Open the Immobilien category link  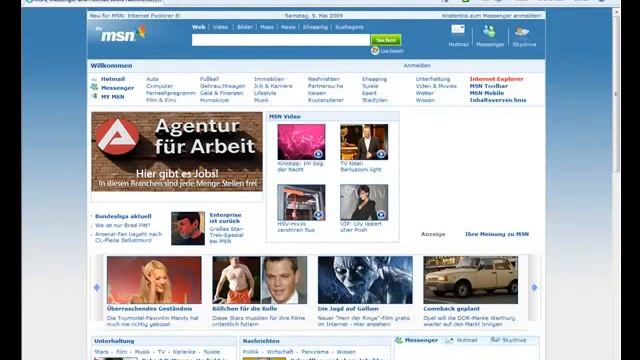[269, 79]
